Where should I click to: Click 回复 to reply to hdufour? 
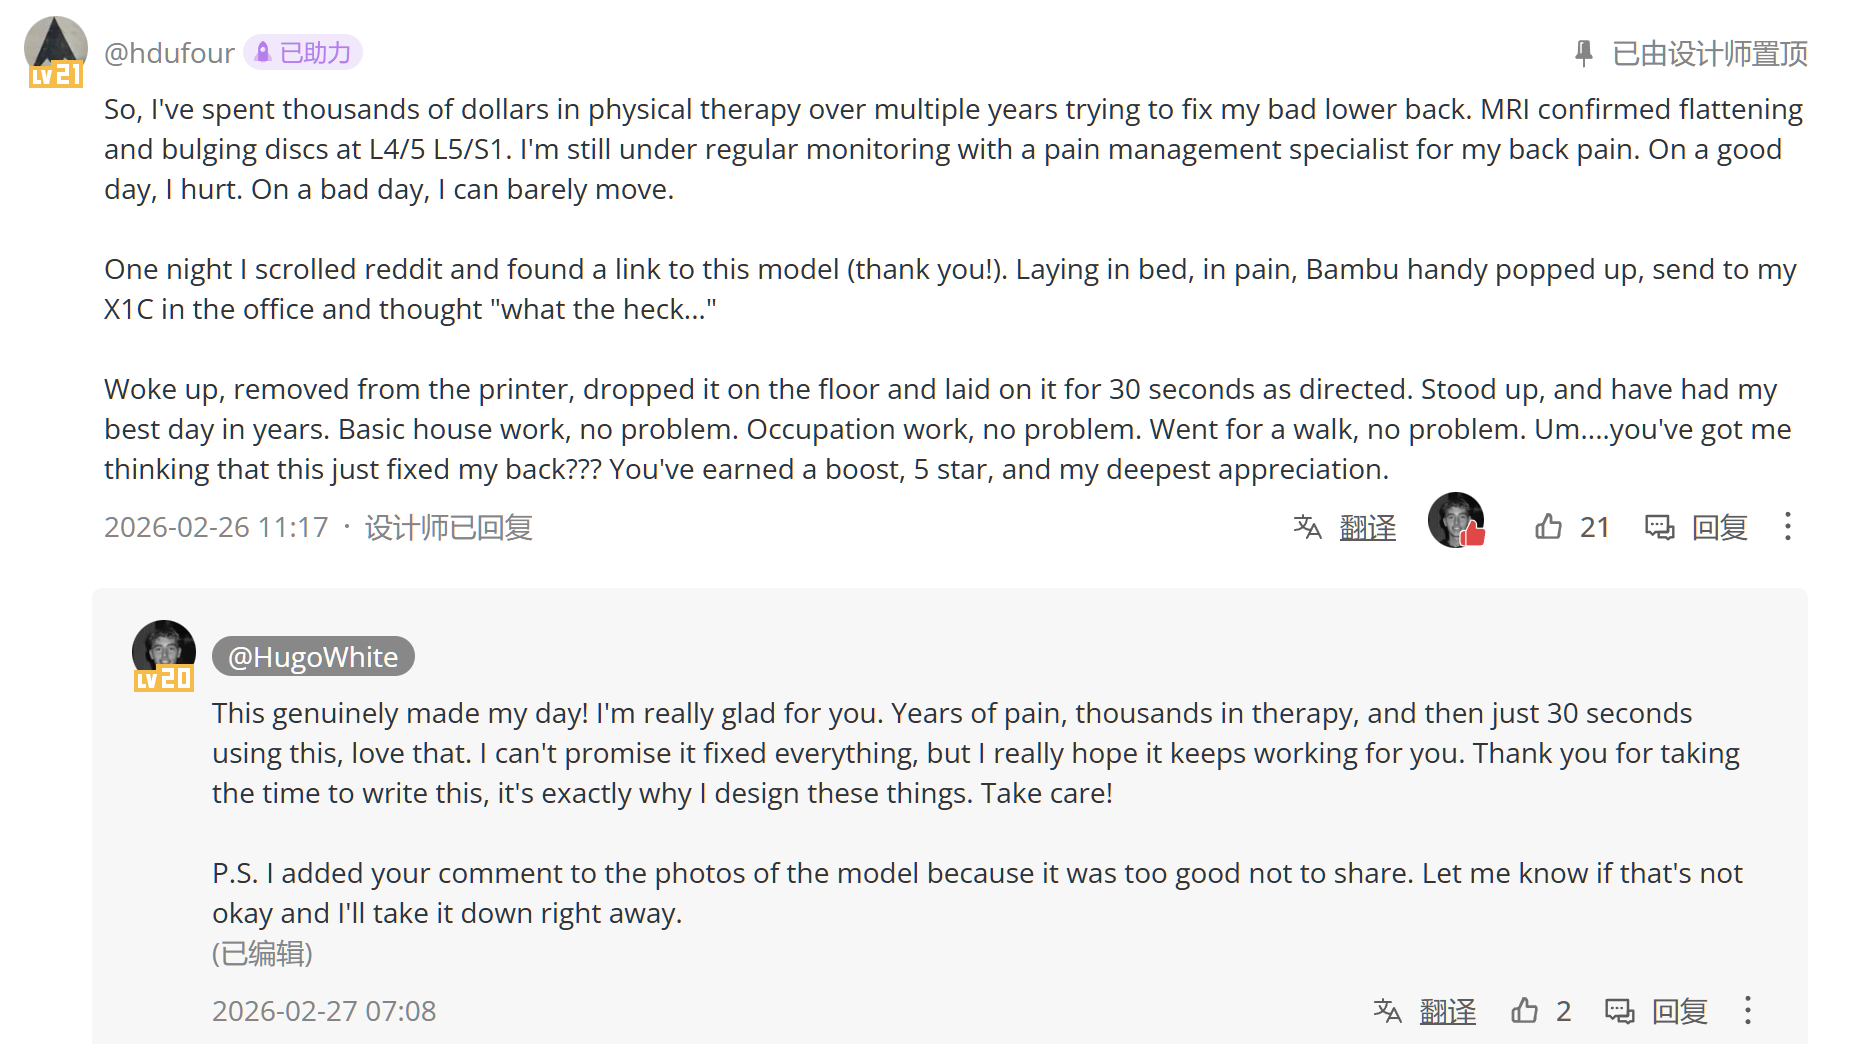[1719, 527]
